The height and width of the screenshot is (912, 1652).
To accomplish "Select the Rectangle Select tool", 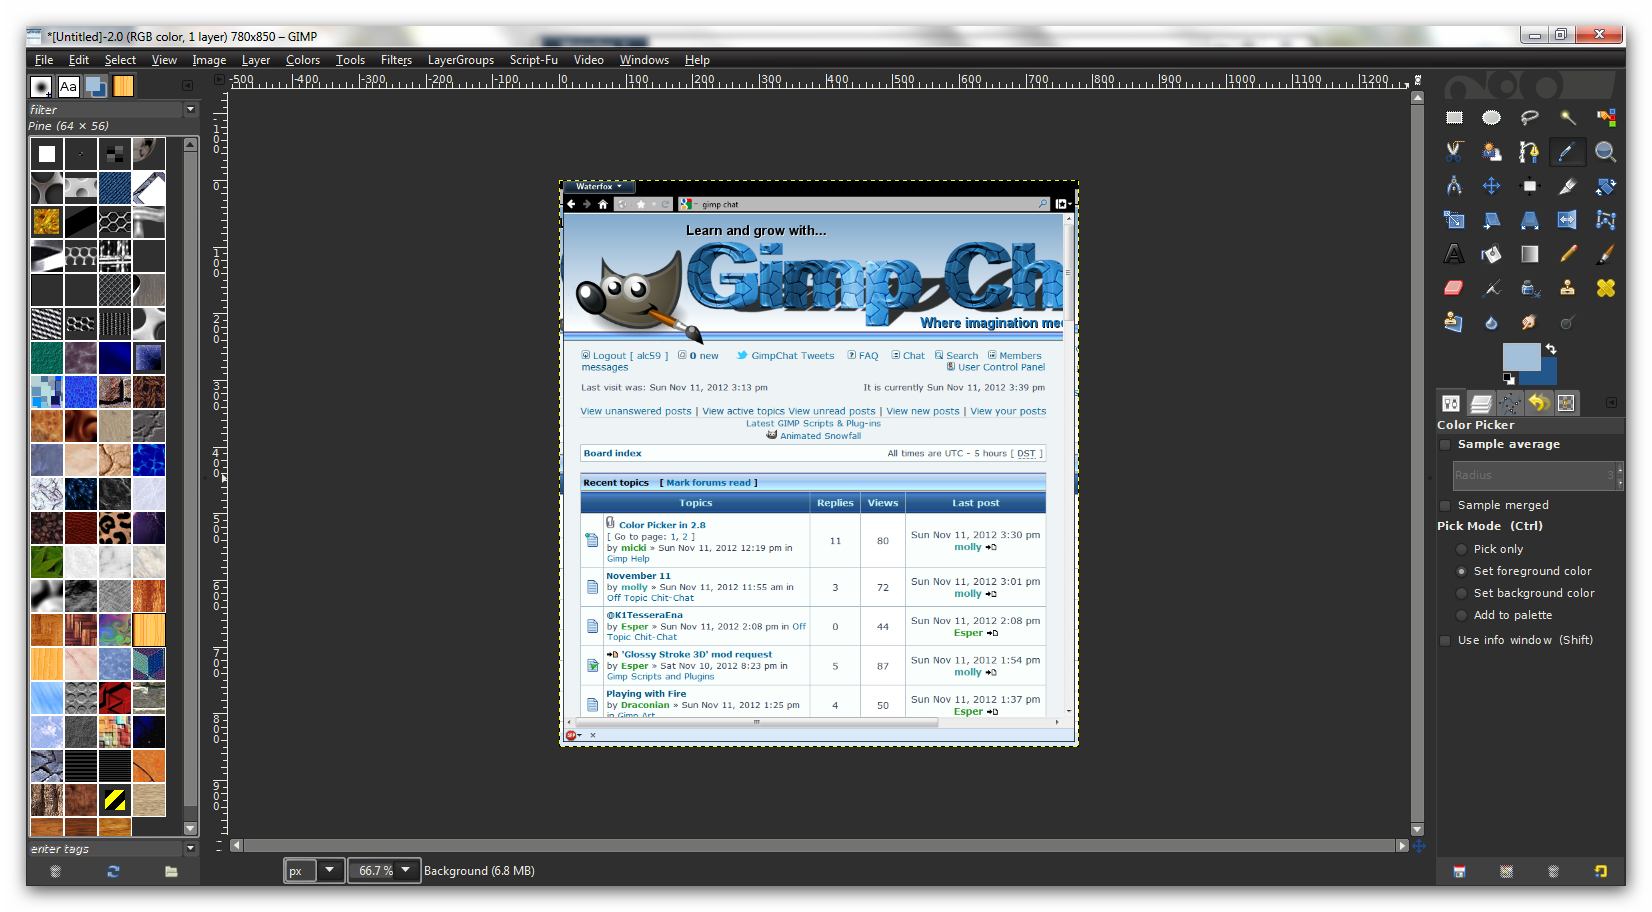I will click(1454, 118).
